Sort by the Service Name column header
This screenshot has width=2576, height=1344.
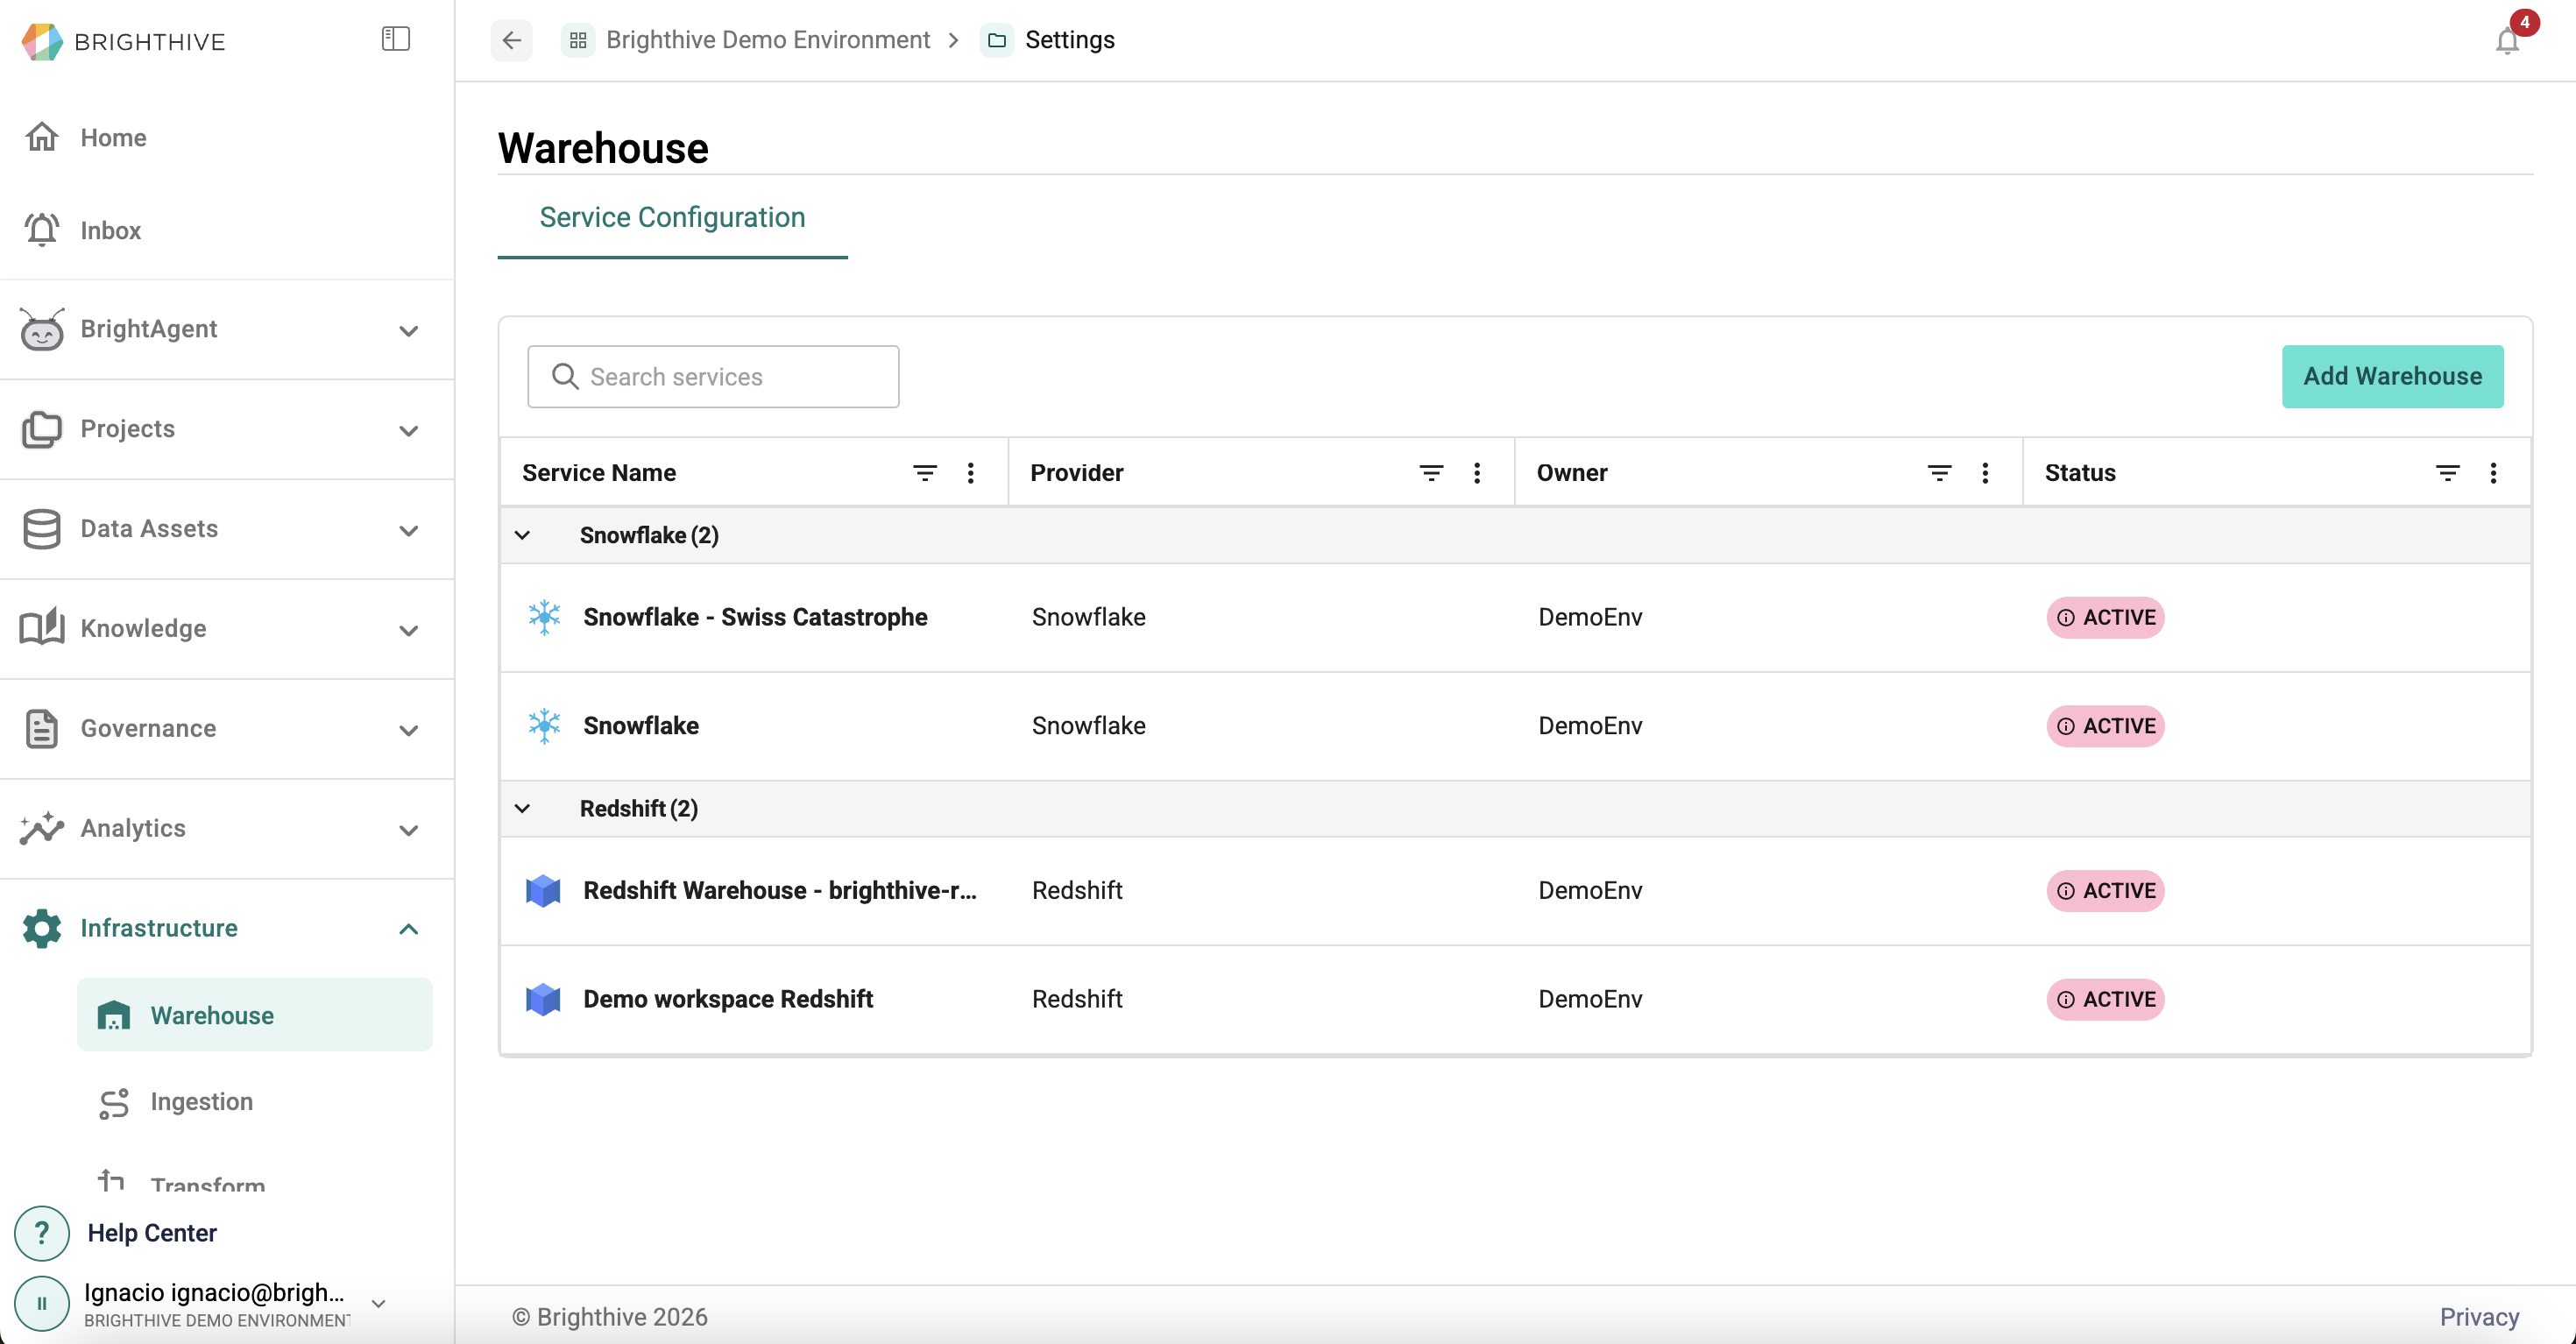point(599,473)
